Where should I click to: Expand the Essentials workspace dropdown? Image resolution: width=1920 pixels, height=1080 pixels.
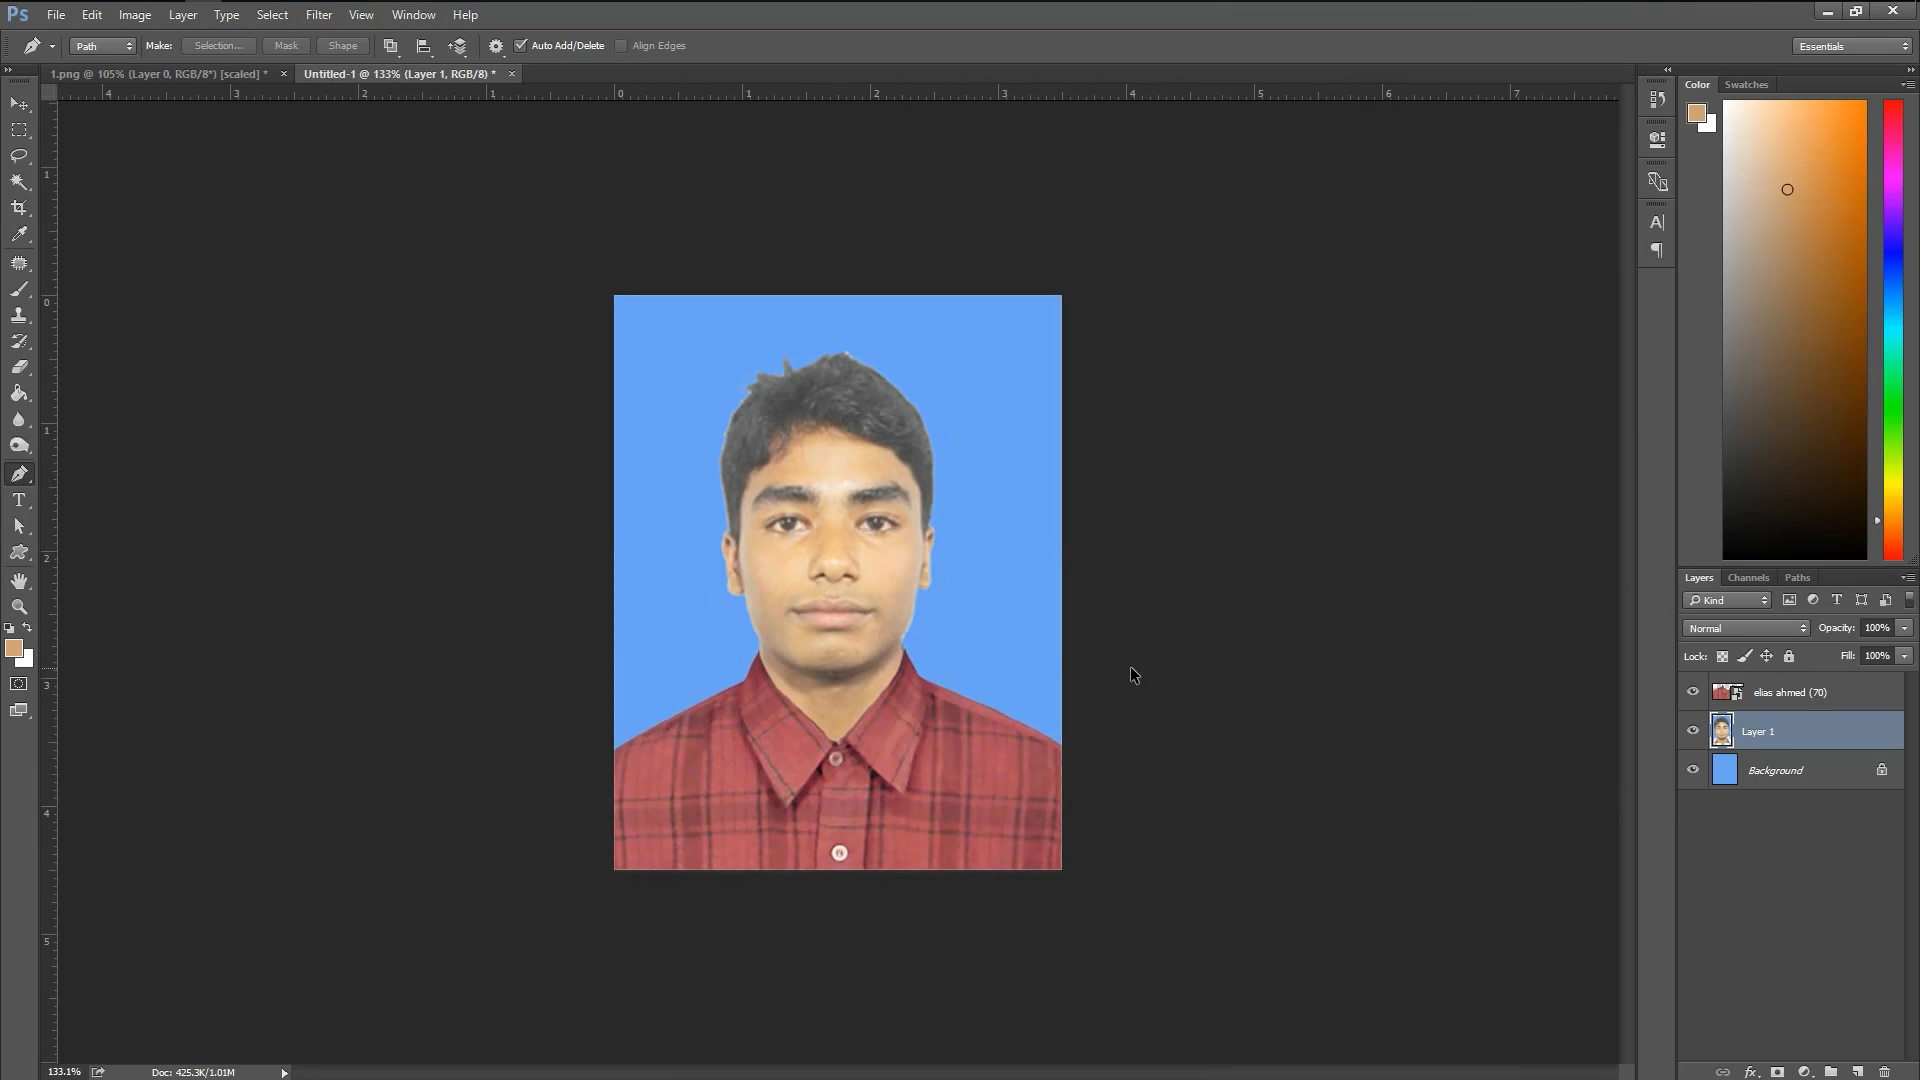[x=1852, y=46]
